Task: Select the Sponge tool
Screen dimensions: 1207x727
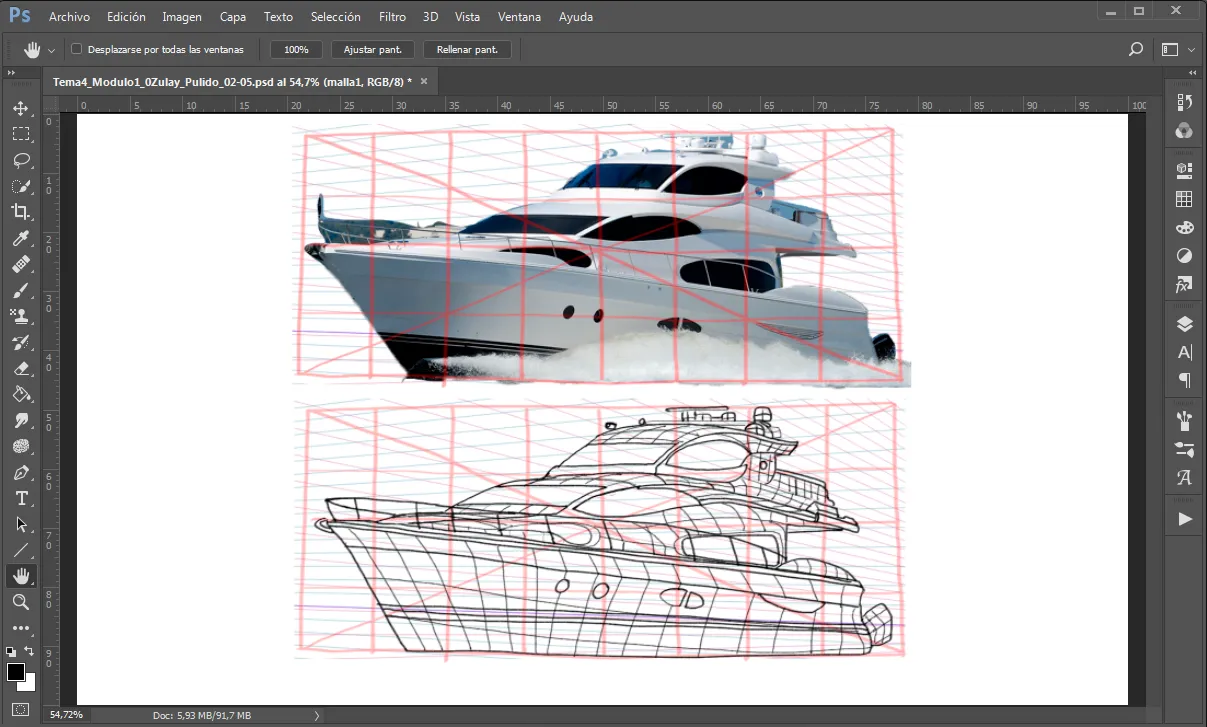Action: tap(21, 446)
